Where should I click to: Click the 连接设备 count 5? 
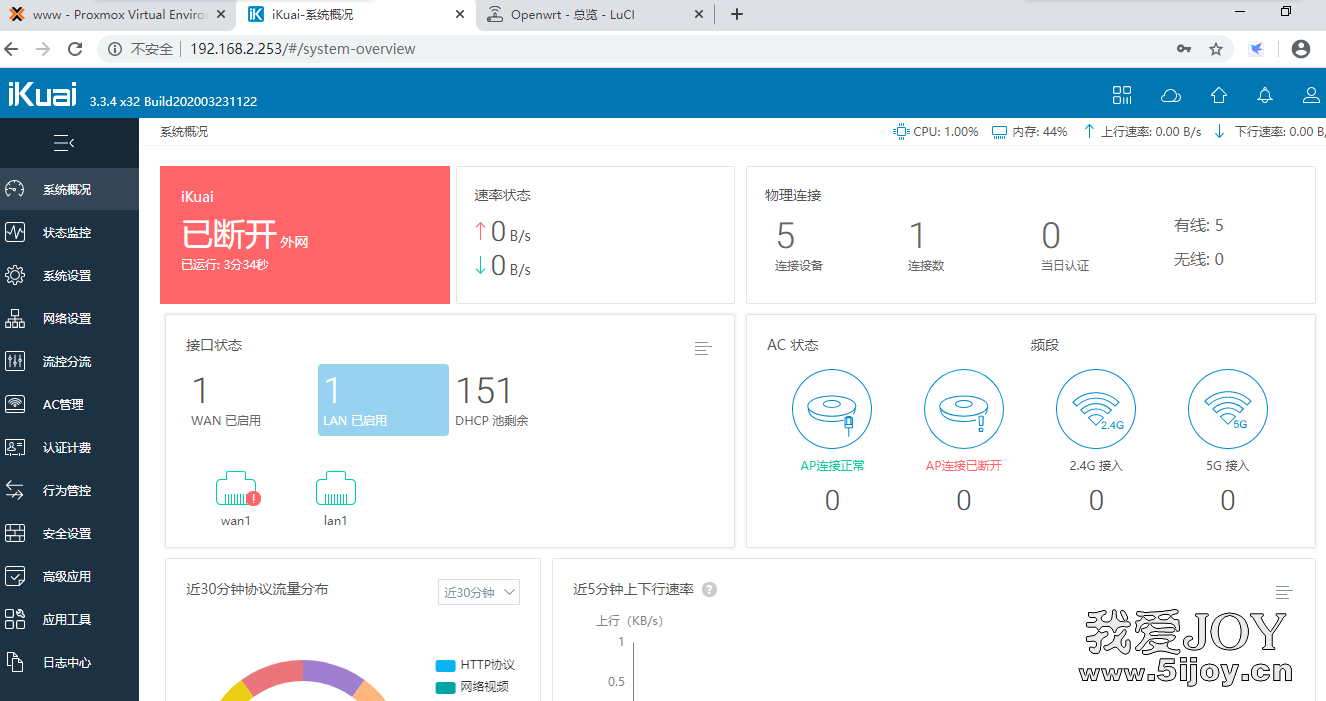786,236
